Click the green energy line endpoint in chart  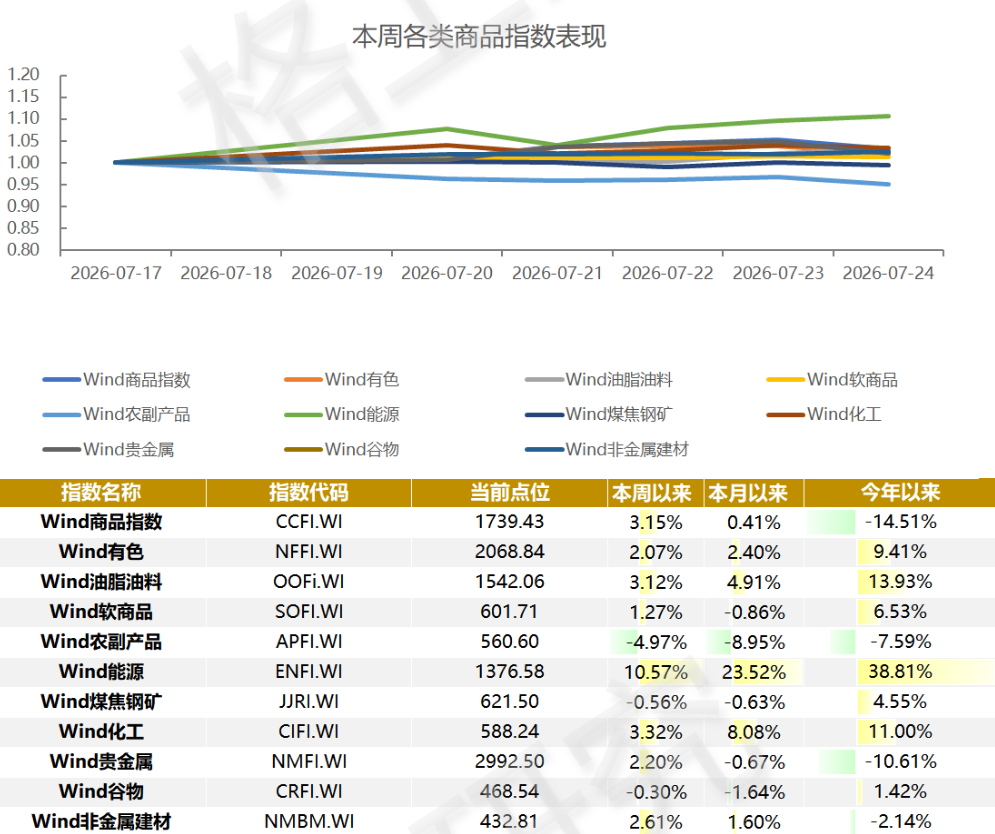point(888,116)
